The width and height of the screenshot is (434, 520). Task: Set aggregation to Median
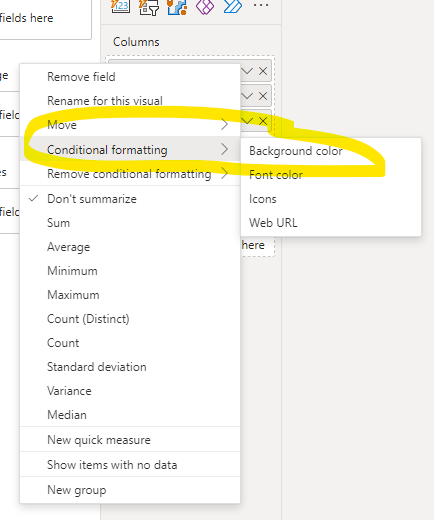130,415
